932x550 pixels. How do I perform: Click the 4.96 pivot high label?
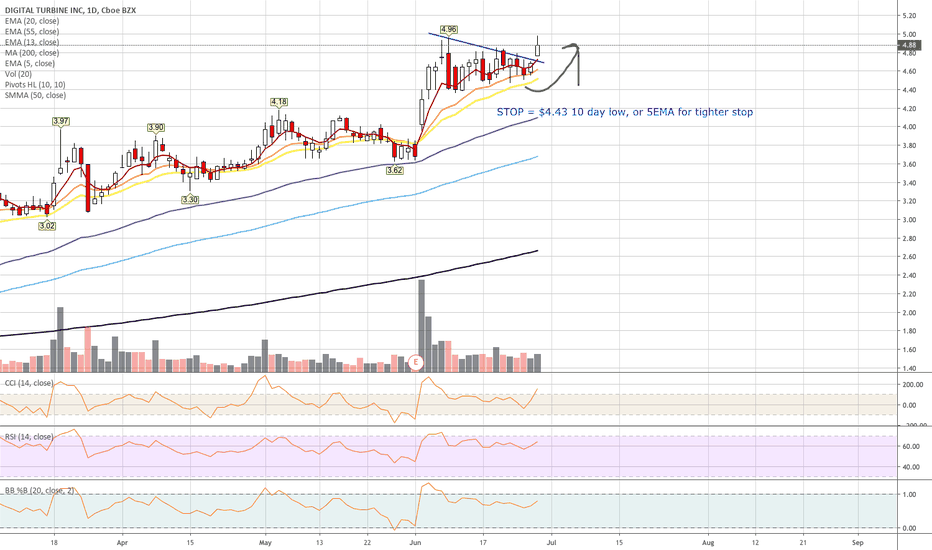point(449,29)
